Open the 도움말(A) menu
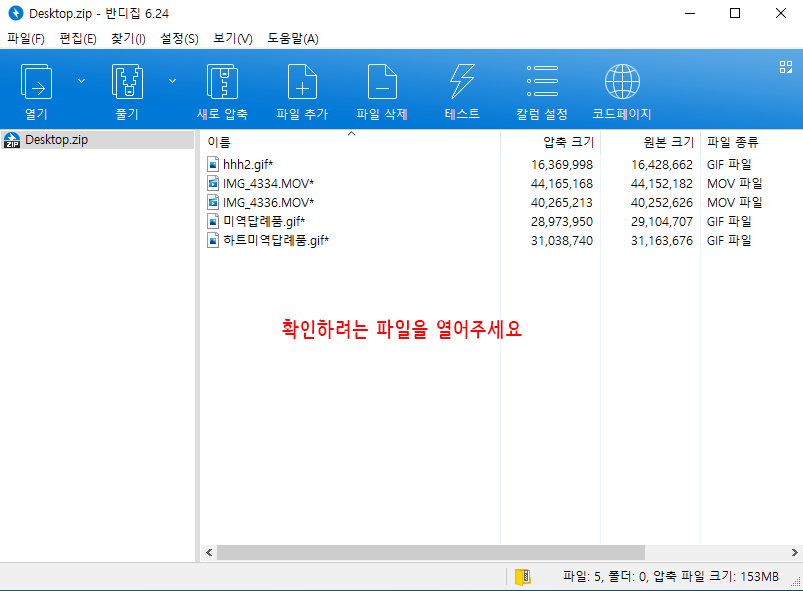 (293, 38)
